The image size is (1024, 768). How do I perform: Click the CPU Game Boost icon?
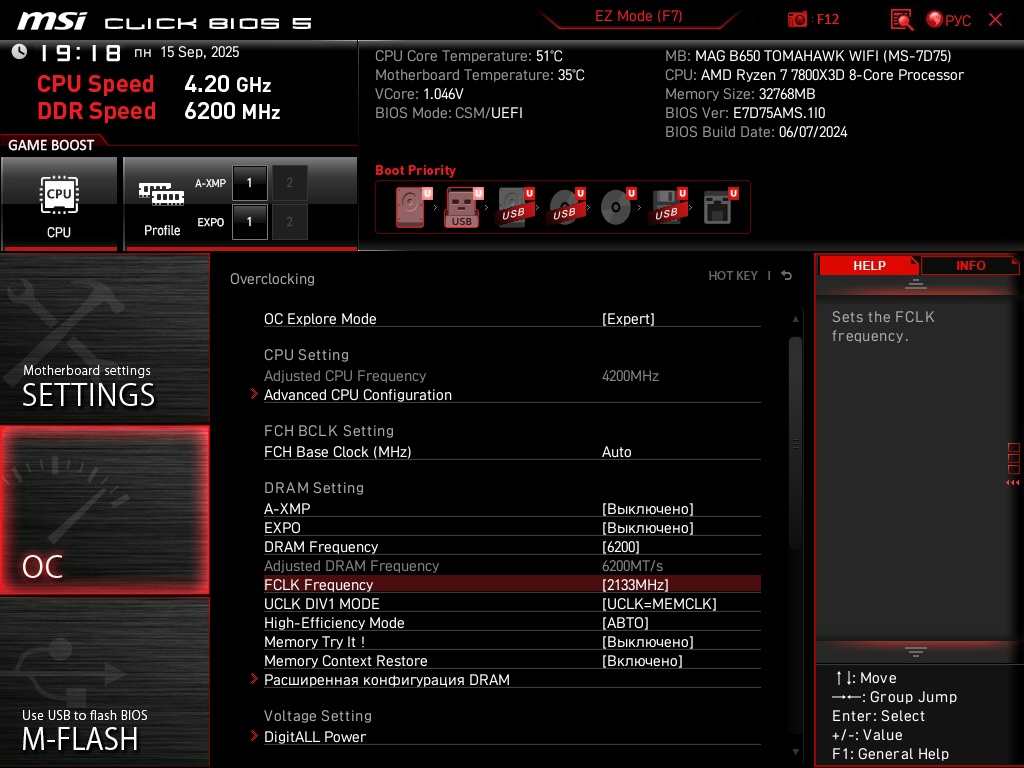point(59,204)
